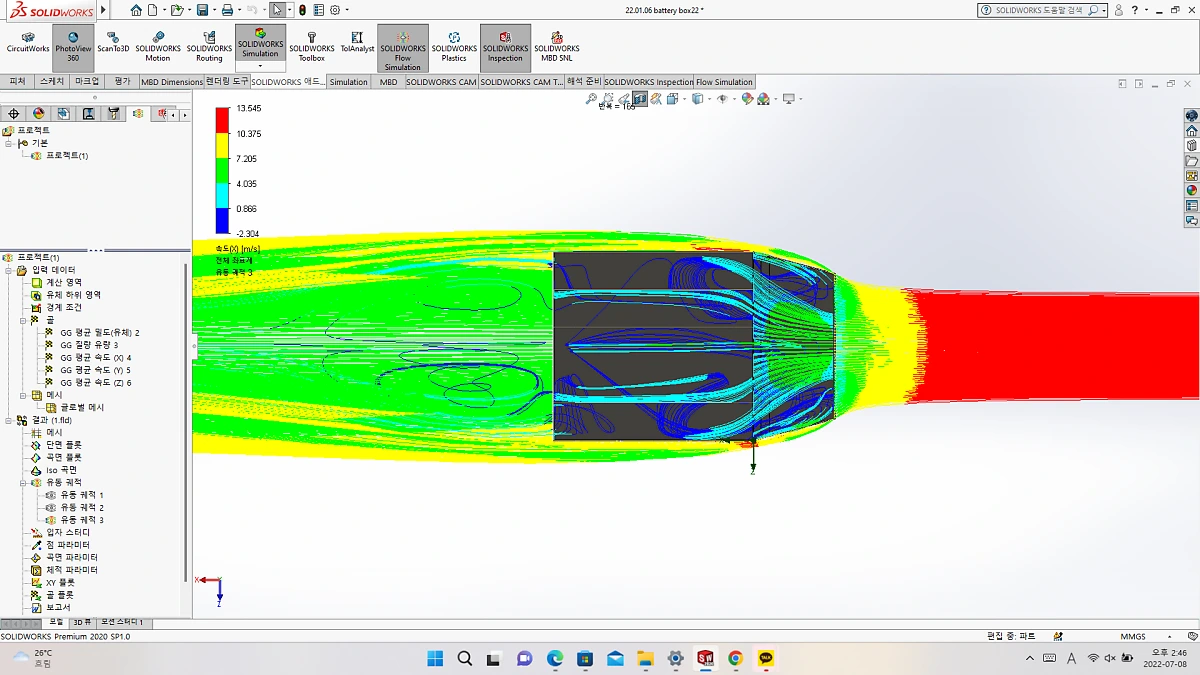
Task: Switch to the 피처 tab
Action: 17,81
